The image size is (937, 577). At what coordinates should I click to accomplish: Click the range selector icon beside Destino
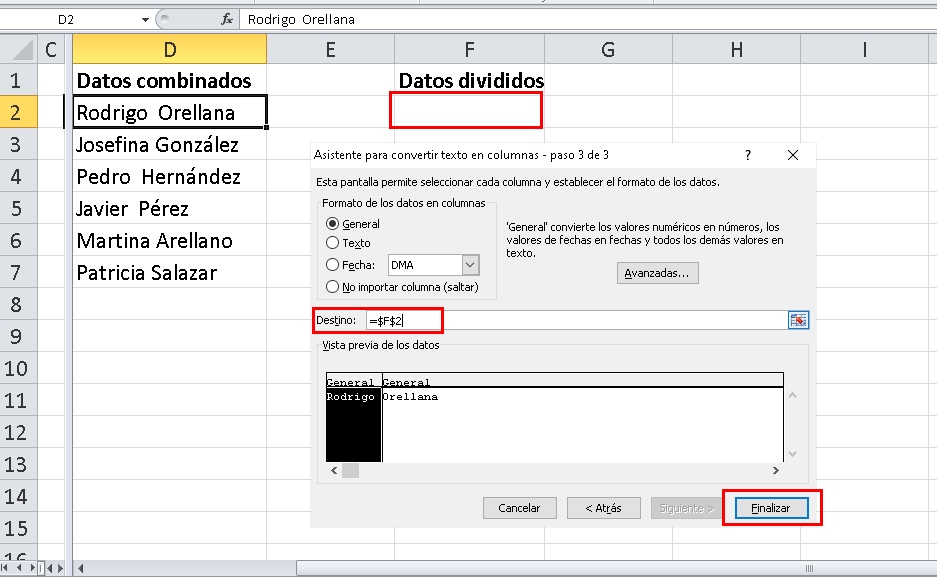796,320
